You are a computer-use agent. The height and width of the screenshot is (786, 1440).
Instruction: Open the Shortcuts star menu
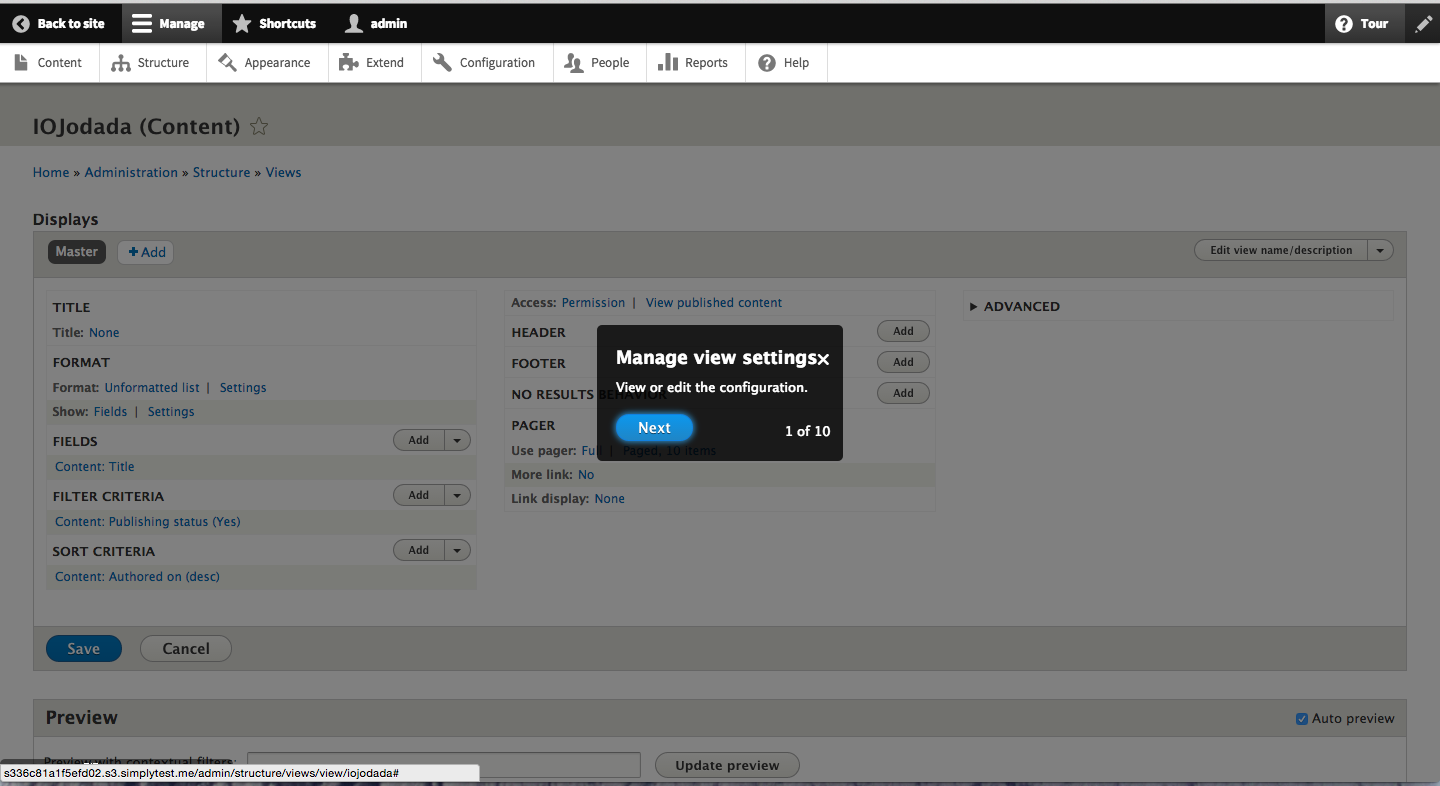click(x=242, y=23)
